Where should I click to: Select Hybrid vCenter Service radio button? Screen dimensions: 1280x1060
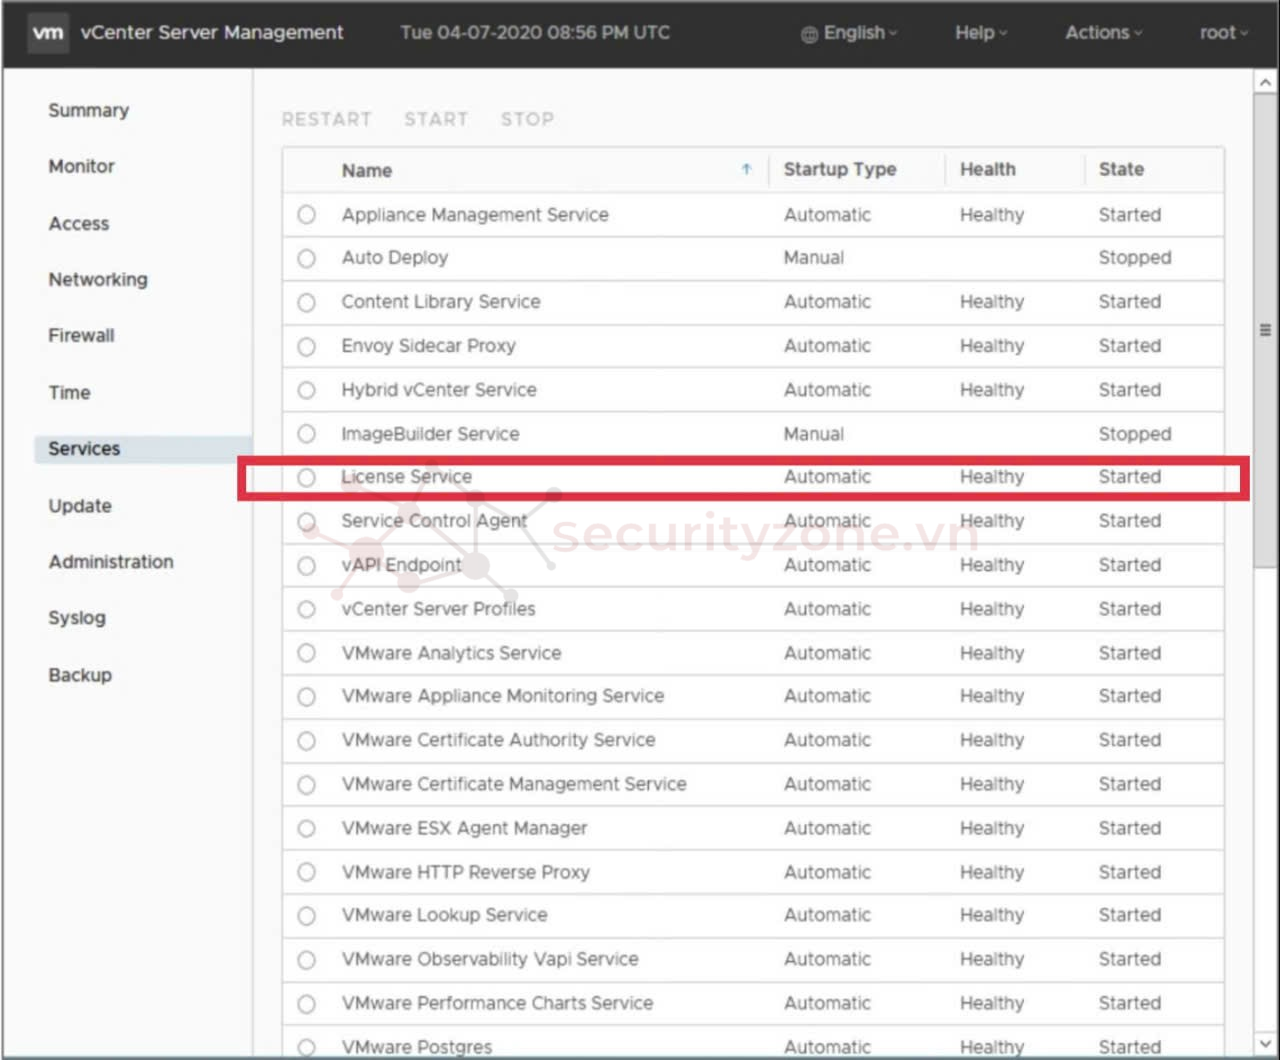307,390
